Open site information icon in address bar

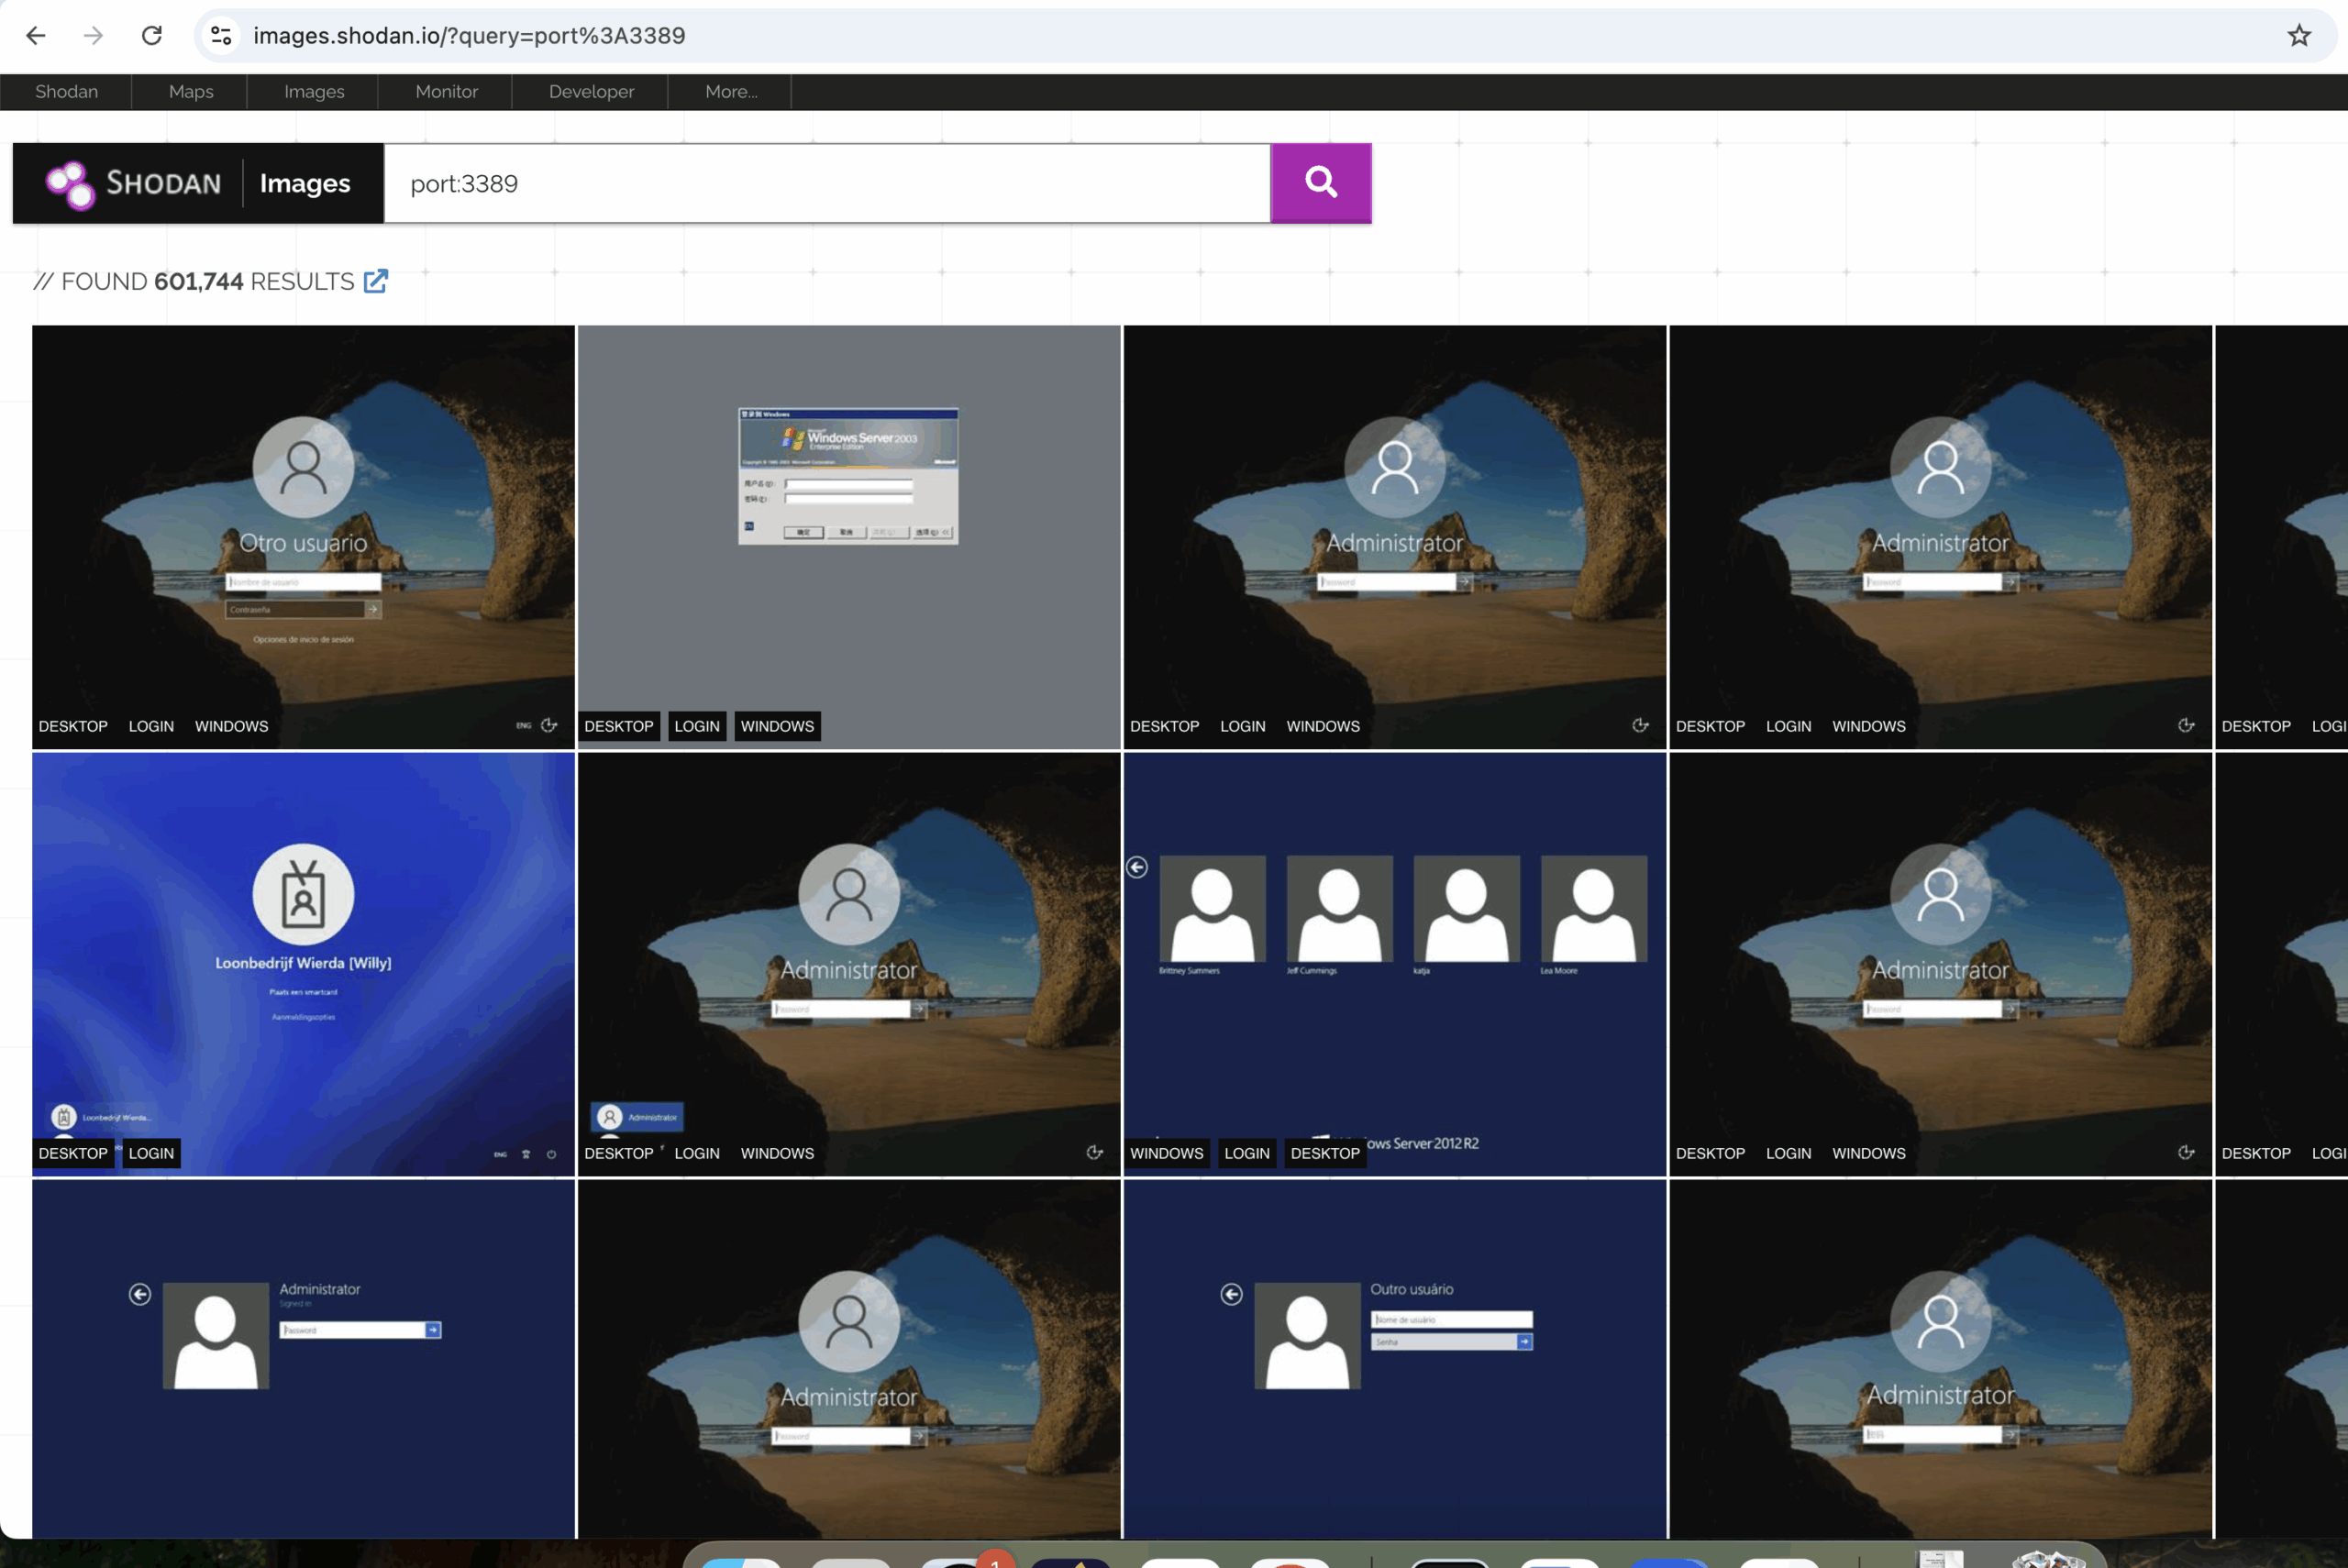coord(221,36)
